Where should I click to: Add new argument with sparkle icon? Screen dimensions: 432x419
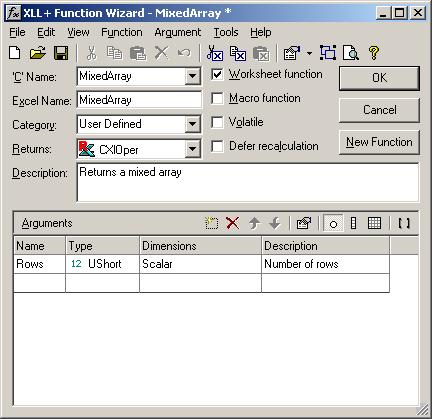click(211, 223)
